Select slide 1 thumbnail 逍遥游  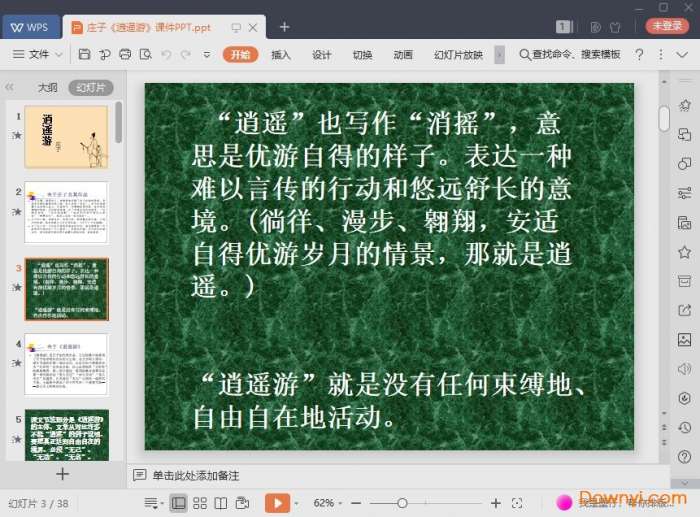tap(67, 137)
